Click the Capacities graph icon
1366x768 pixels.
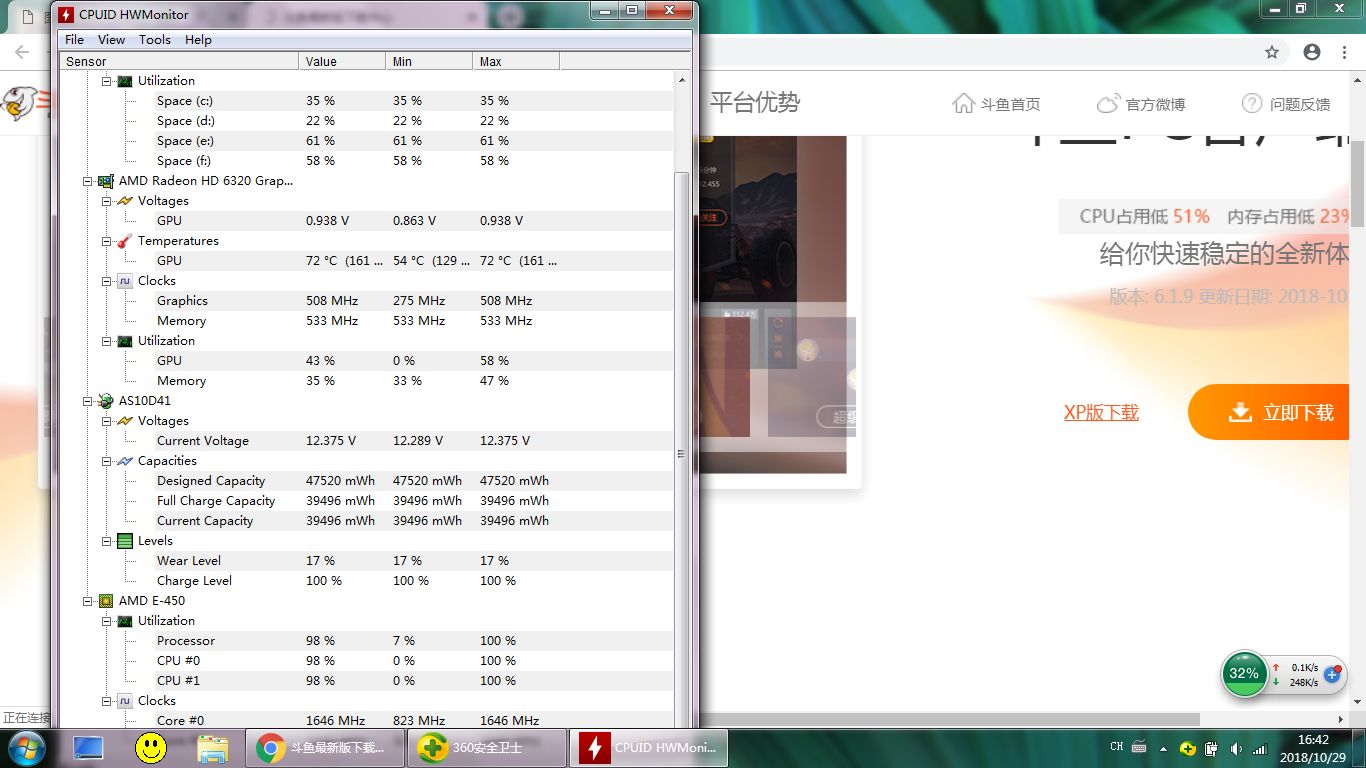click(125, 461)
